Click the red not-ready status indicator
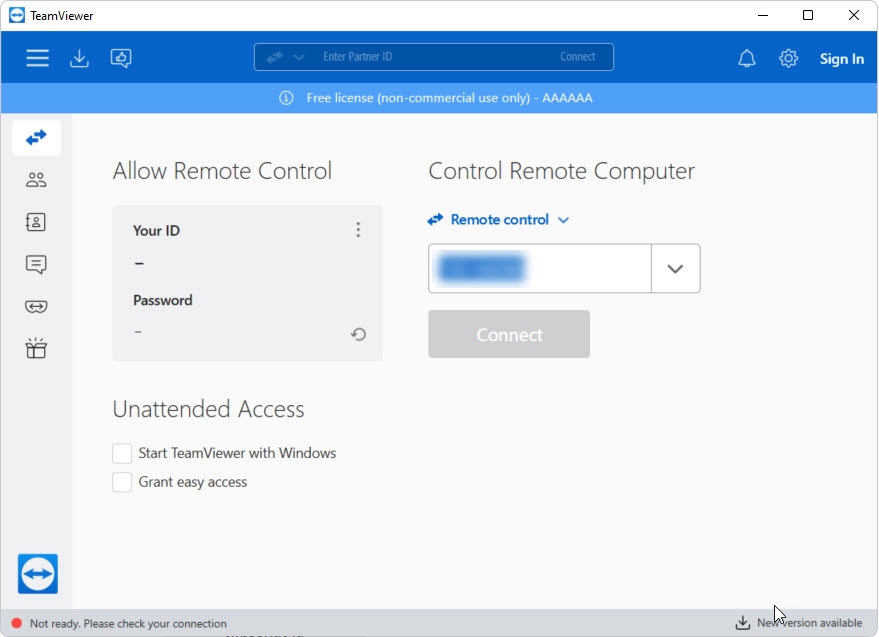879x637 pixels. point(17,623)
